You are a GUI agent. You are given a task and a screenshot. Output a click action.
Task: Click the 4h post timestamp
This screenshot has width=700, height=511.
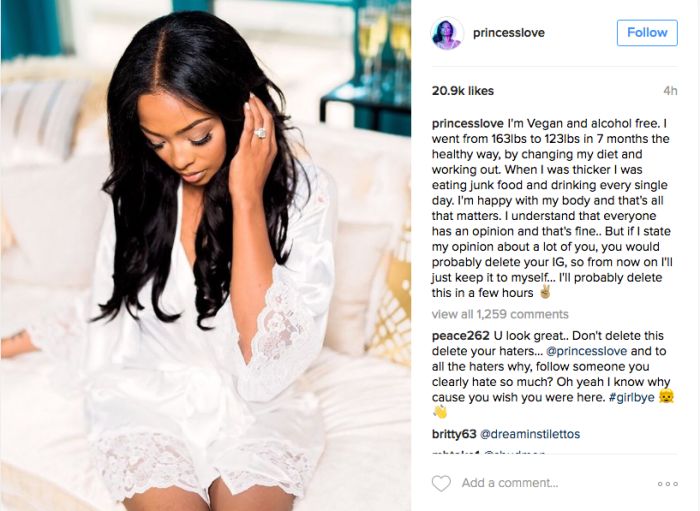coord(670,91)
